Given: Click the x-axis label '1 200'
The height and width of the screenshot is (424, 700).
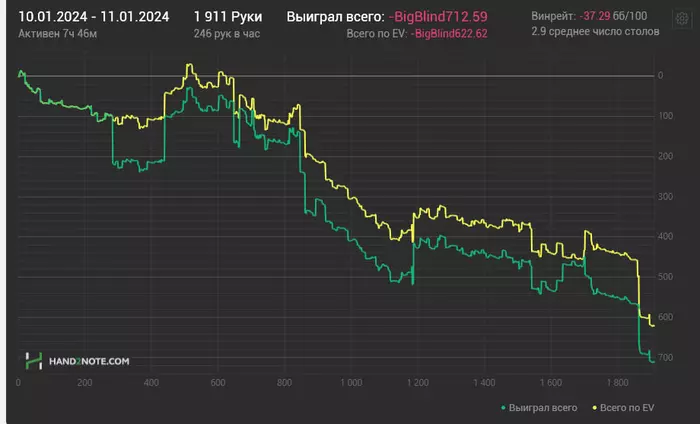Looking at the screenshot, I should [x=417, y=382].
